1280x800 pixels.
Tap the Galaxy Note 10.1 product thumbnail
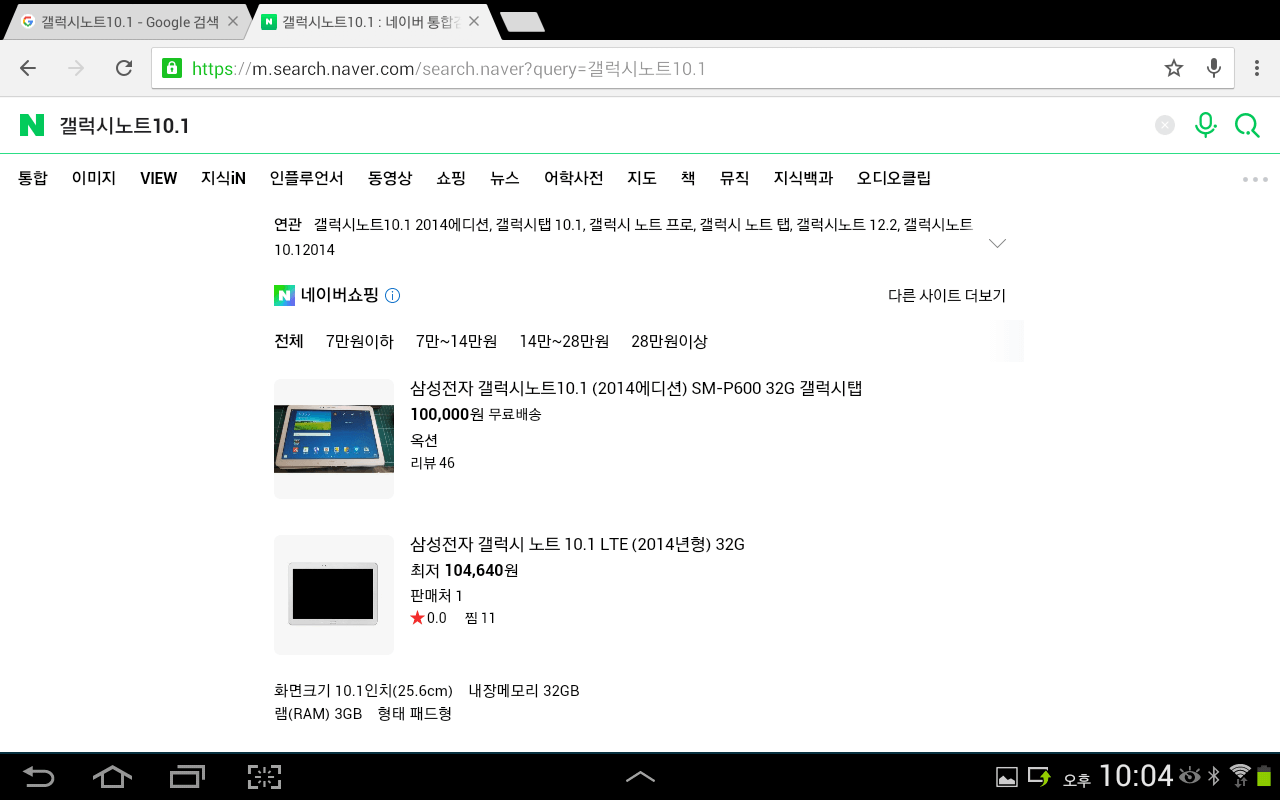coord(333,437)
